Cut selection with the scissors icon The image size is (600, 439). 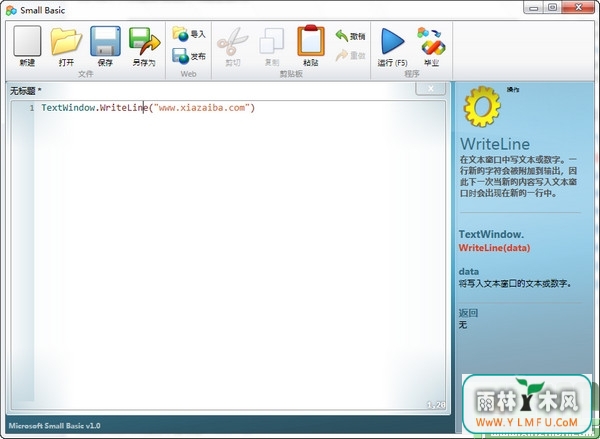click(x=233, y=46)
